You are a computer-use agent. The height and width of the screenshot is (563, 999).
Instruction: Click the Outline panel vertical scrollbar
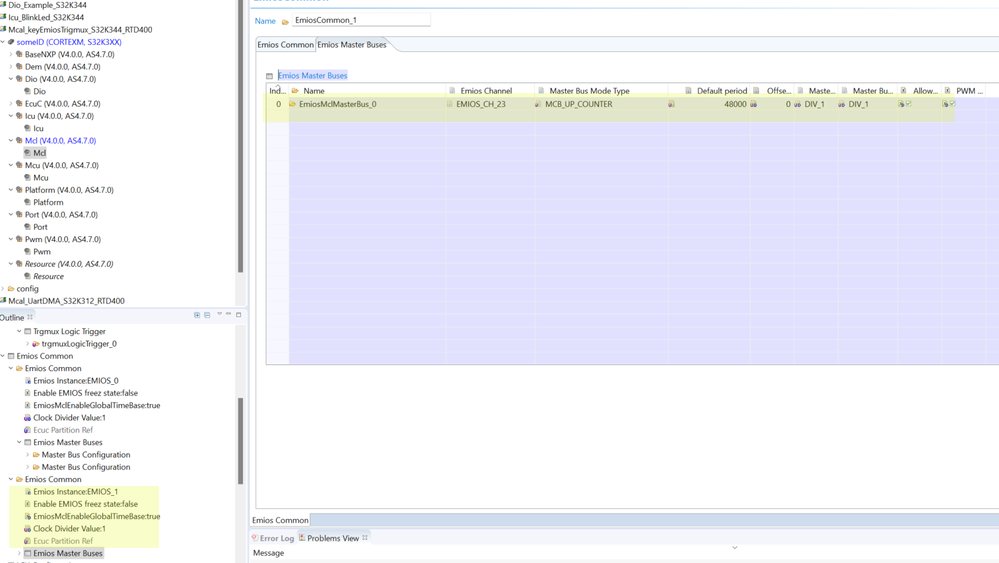pyautogui.click(x=241, y=441)
